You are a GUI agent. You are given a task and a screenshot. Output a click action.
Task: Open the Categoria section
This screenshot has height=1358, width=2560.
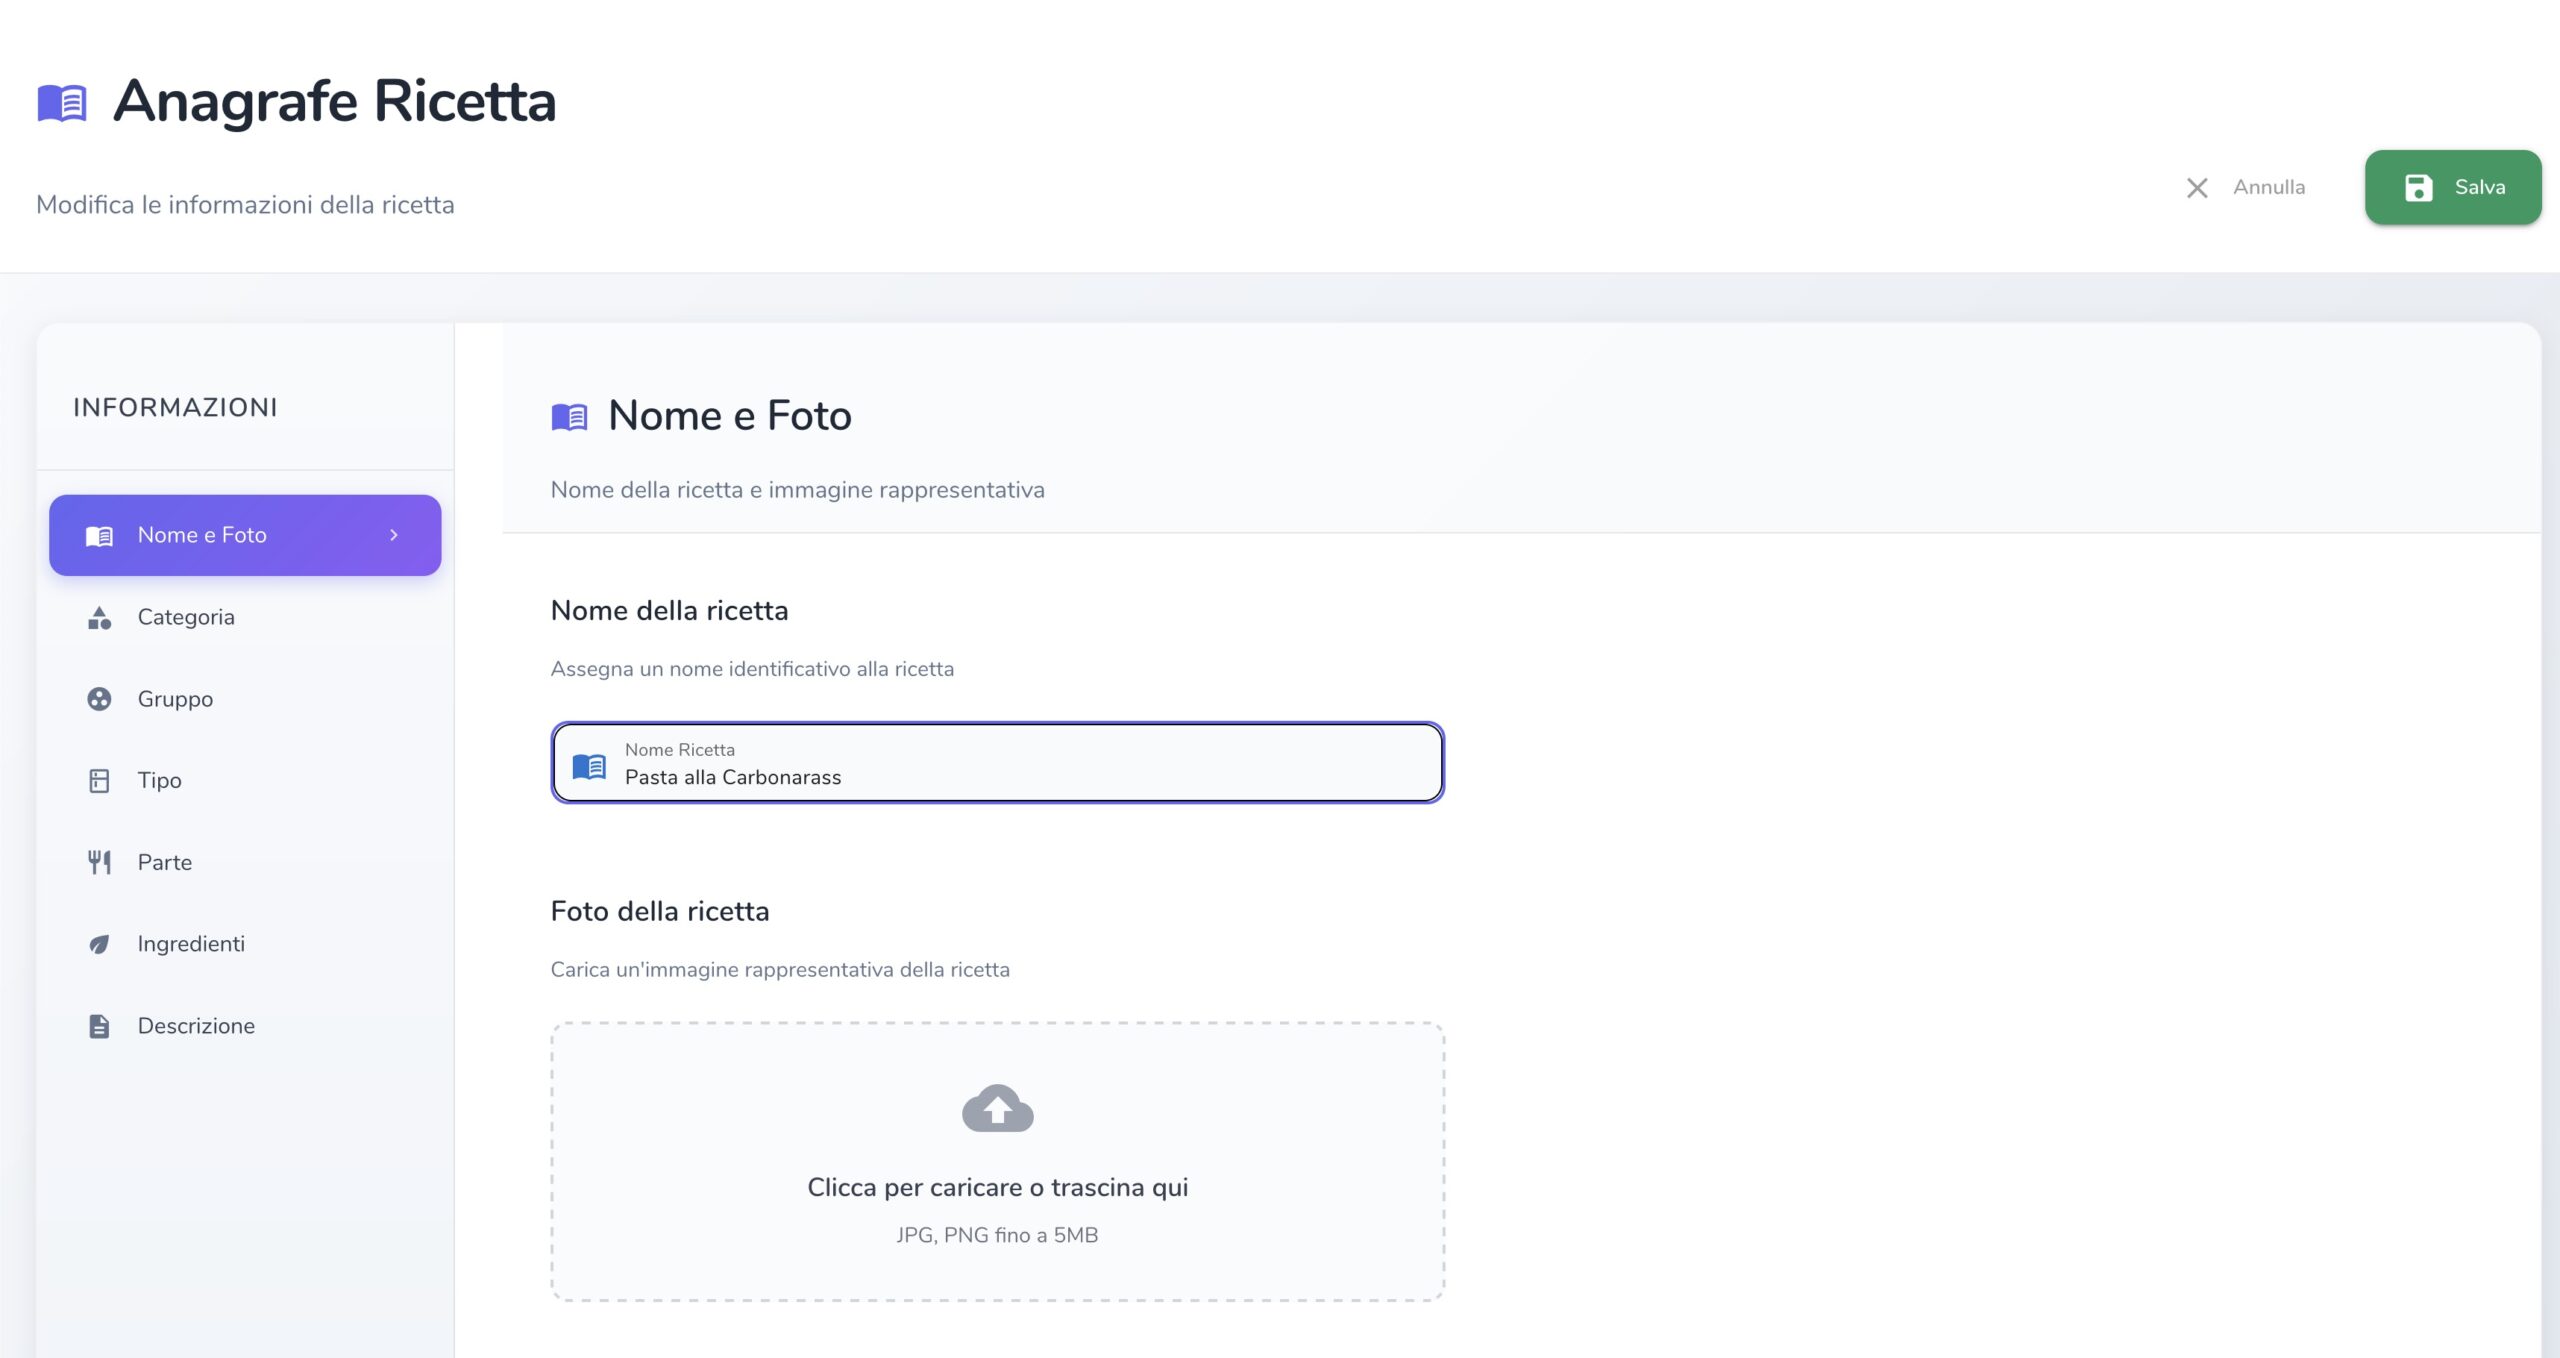click(x=186, y=618)
